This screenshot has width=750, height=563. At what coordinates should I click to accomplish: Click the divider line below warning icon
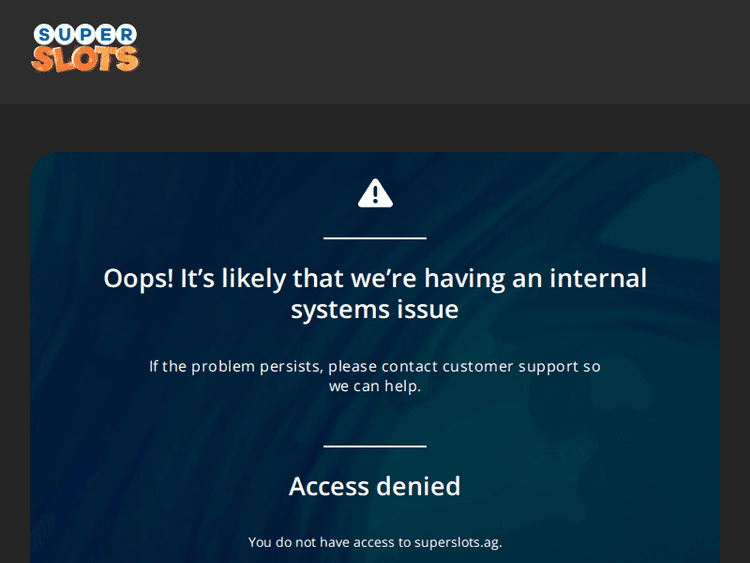375,238
